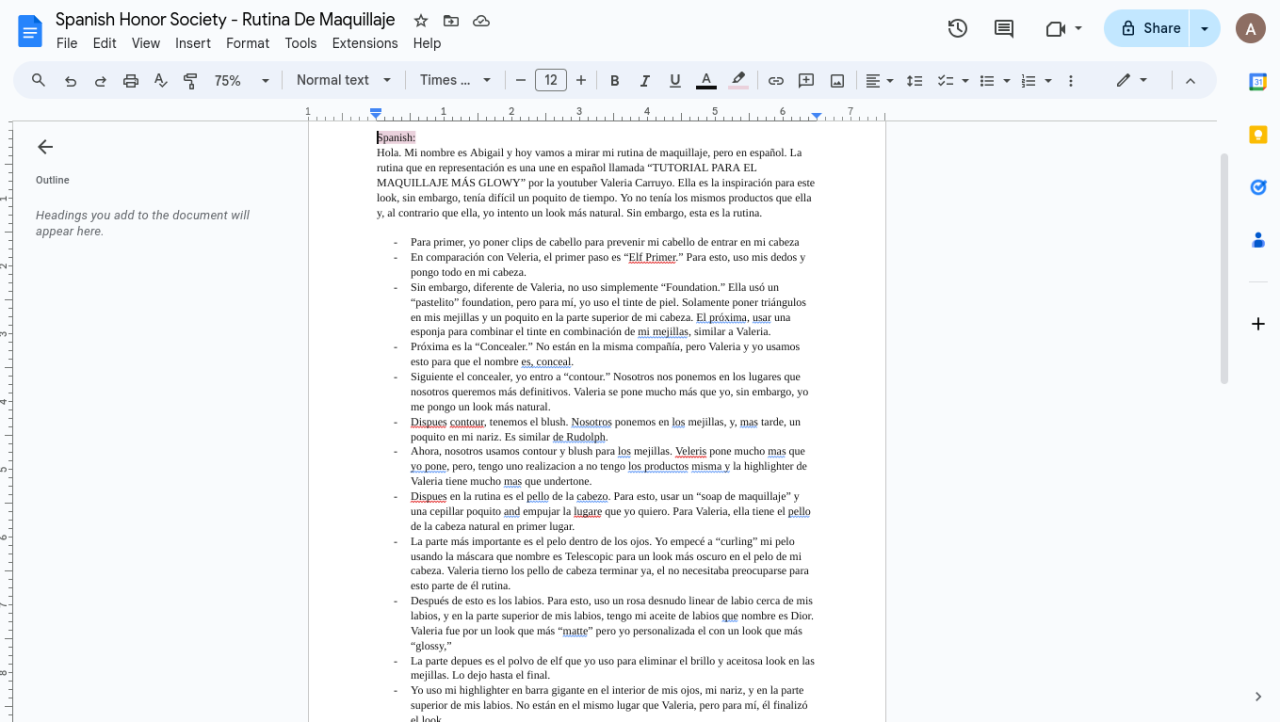
Task: Toggle underline formatting
Action: 675,81
